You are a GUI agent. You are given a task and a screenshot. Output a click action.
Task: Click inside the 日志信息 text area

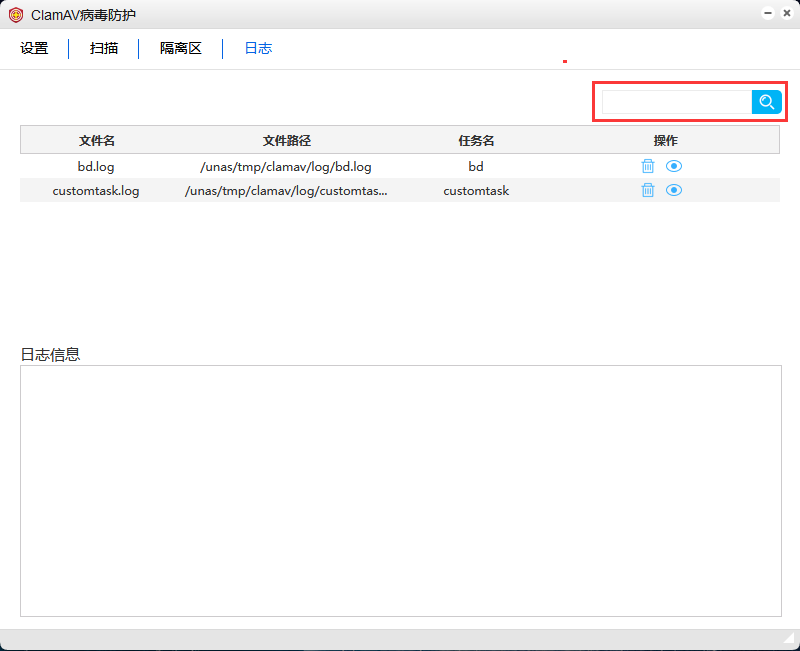click(400, 490)
